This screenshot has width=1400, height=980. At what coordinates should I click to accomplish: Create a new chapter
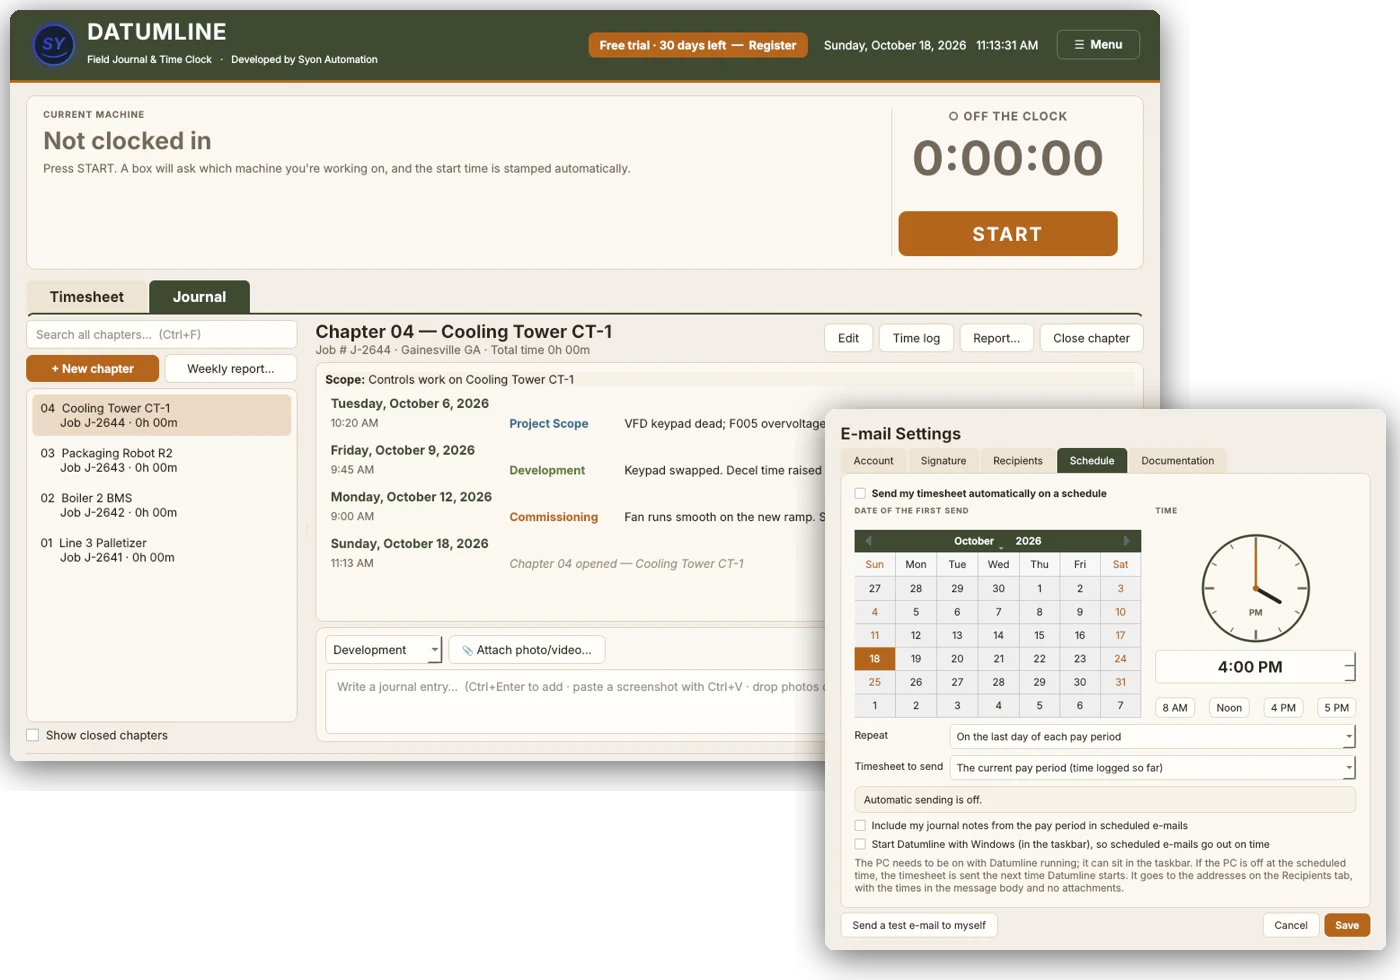click(x=93, y=369)
